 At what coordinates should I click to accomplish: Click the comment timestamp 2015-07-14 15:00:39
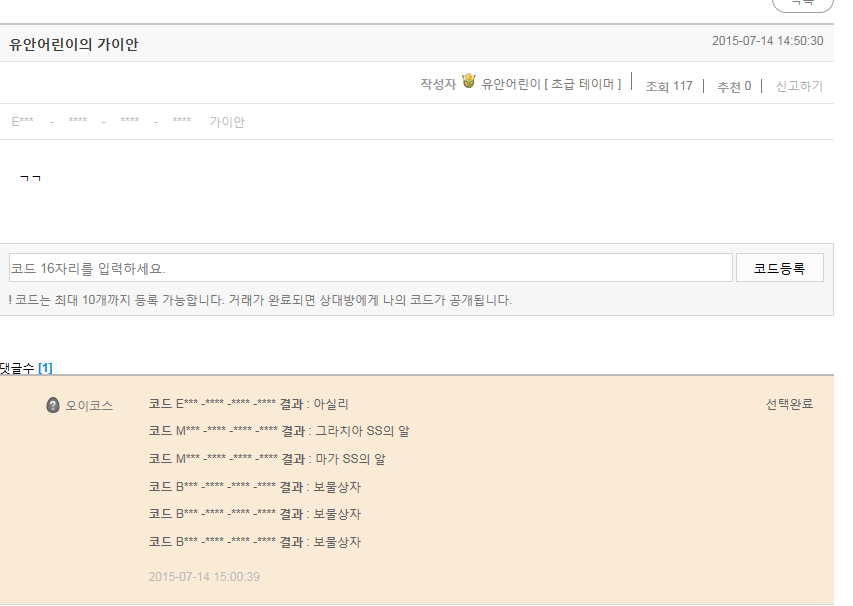(204, 577)
